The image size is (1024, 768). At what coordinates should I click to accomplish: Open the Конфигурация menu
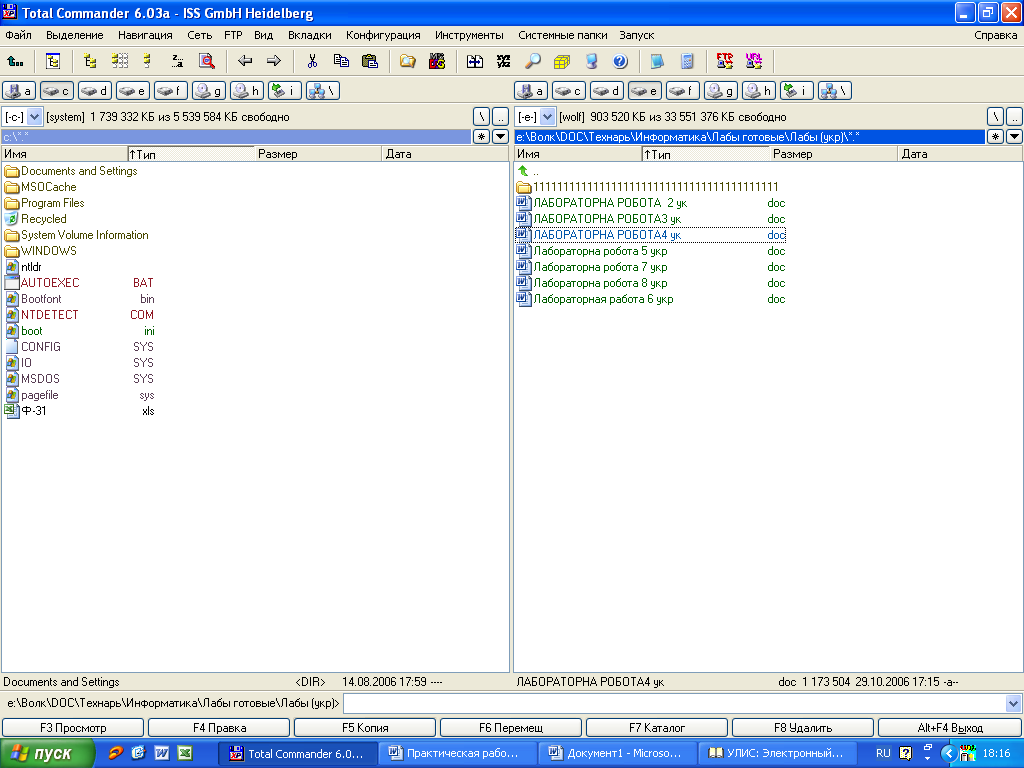point(383,35)
